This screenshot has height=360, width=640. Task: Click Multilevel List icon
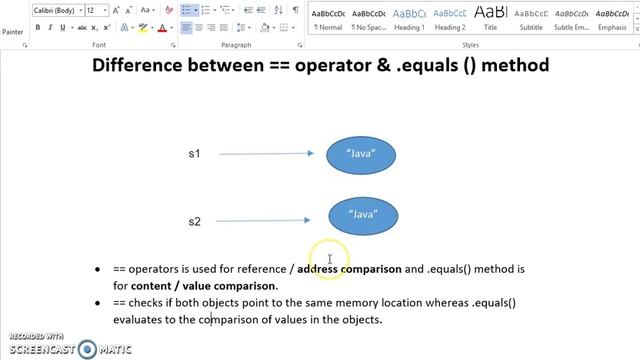[225, 10]
